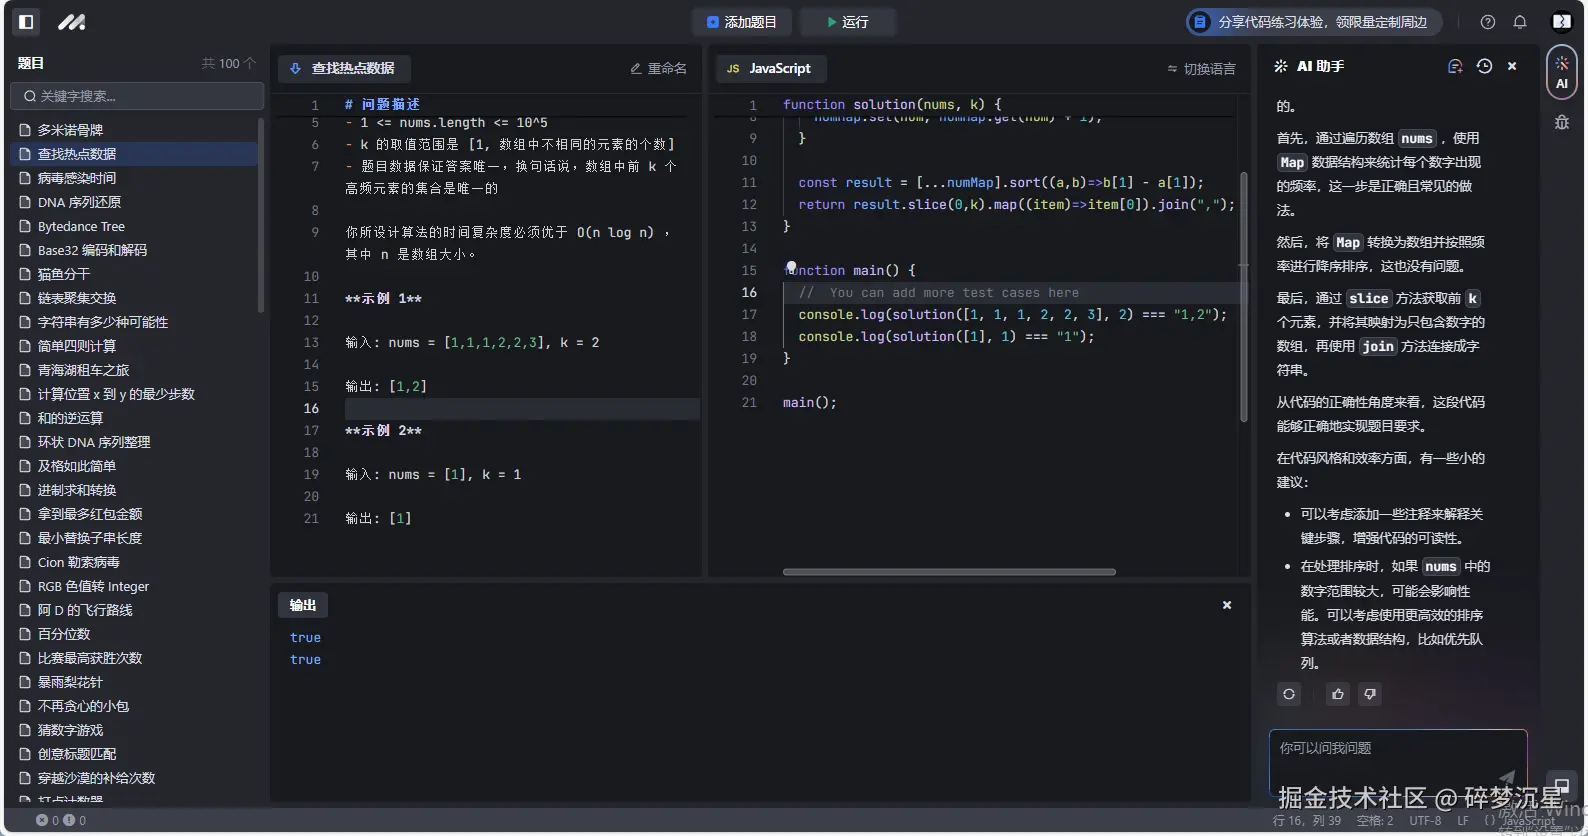Open the 青海湖租车之旅 problem

click(x=134, y=370)
